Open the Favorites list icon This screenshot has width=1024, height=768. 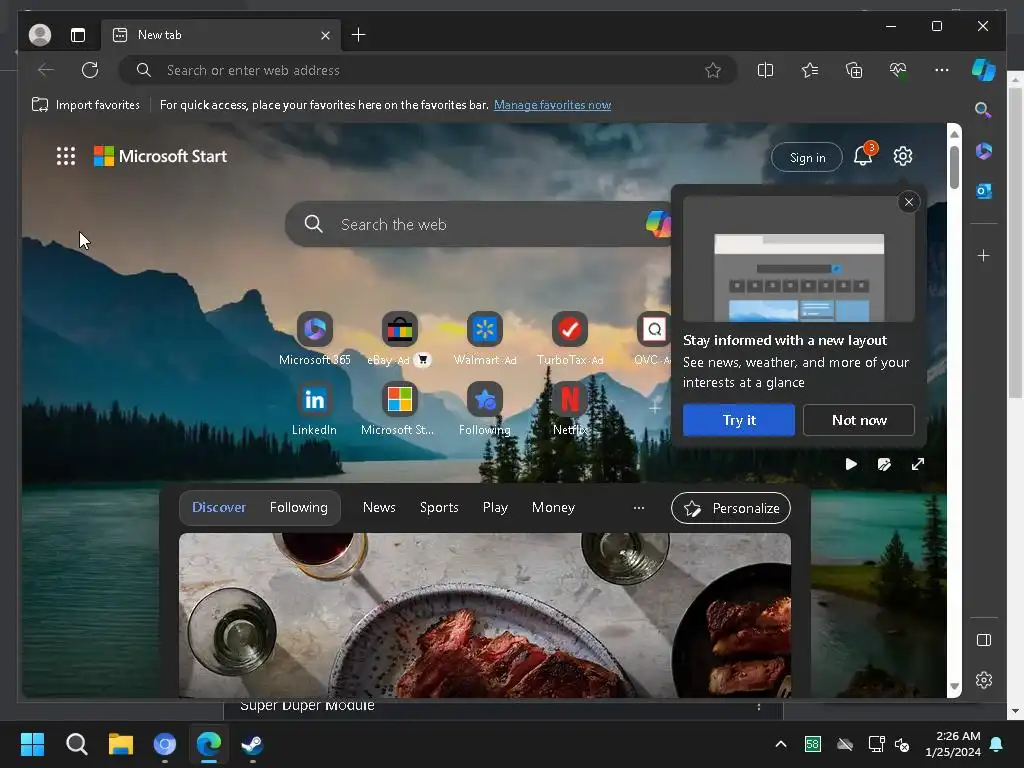[x=810, y=70]
